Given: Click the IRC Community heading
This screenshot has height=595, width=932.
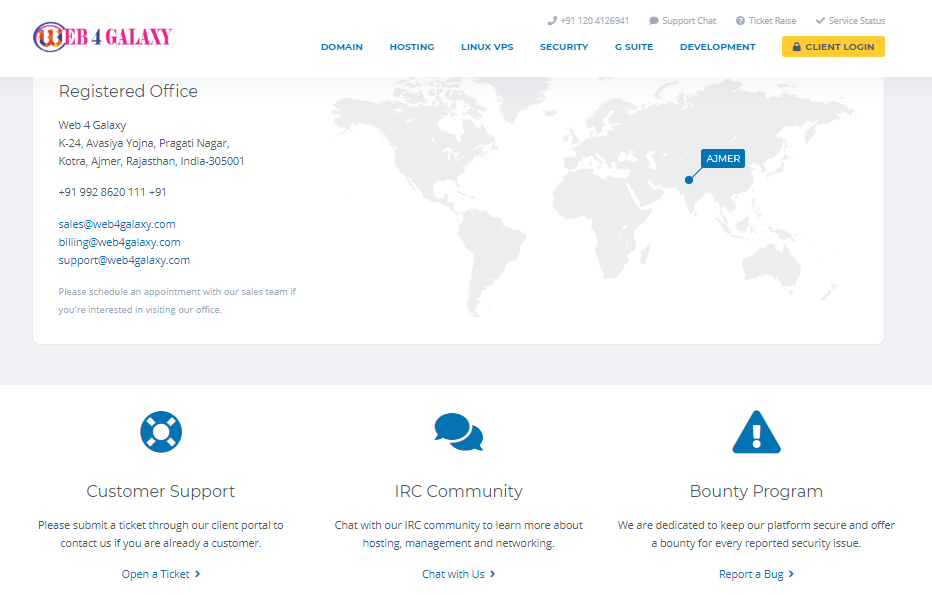Looking at the screenshot, I should (x=459, y=492).
